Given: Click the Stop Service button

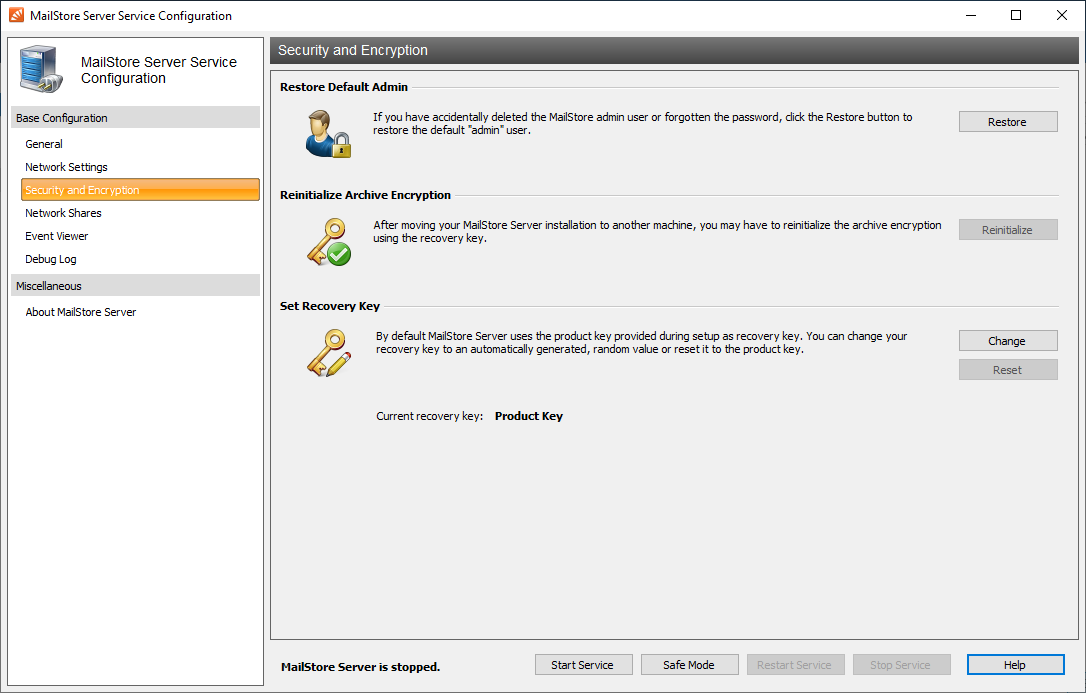Looking at the screenshot, I should pos(901,665).
